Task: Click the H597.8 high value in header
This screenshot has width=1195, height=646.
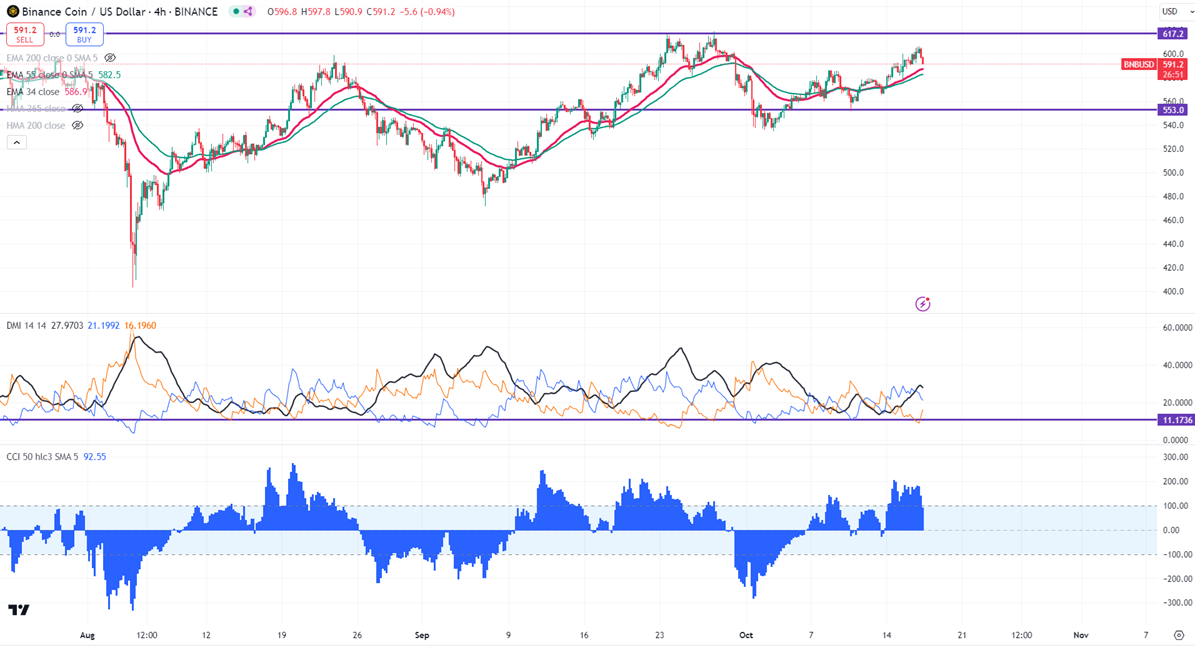Action: click(316, 11)
